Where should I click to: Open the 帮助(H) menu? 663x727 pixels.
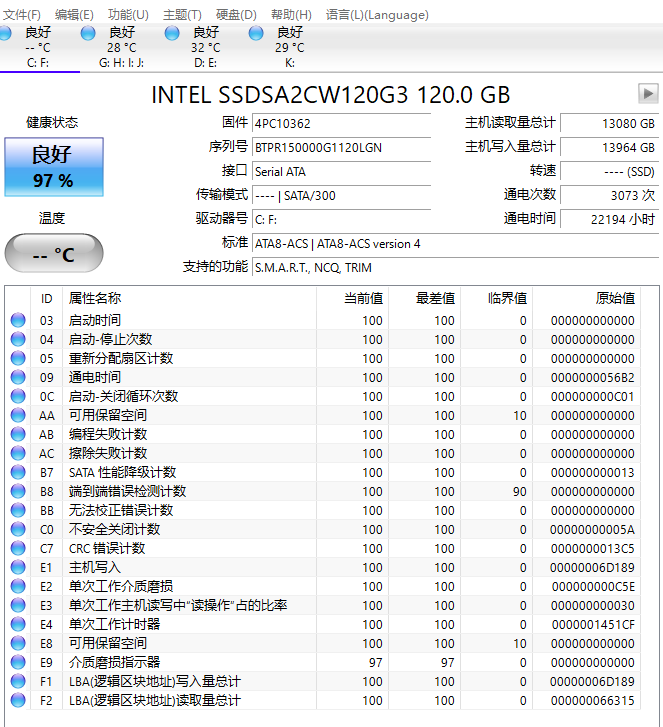point(291,15)
